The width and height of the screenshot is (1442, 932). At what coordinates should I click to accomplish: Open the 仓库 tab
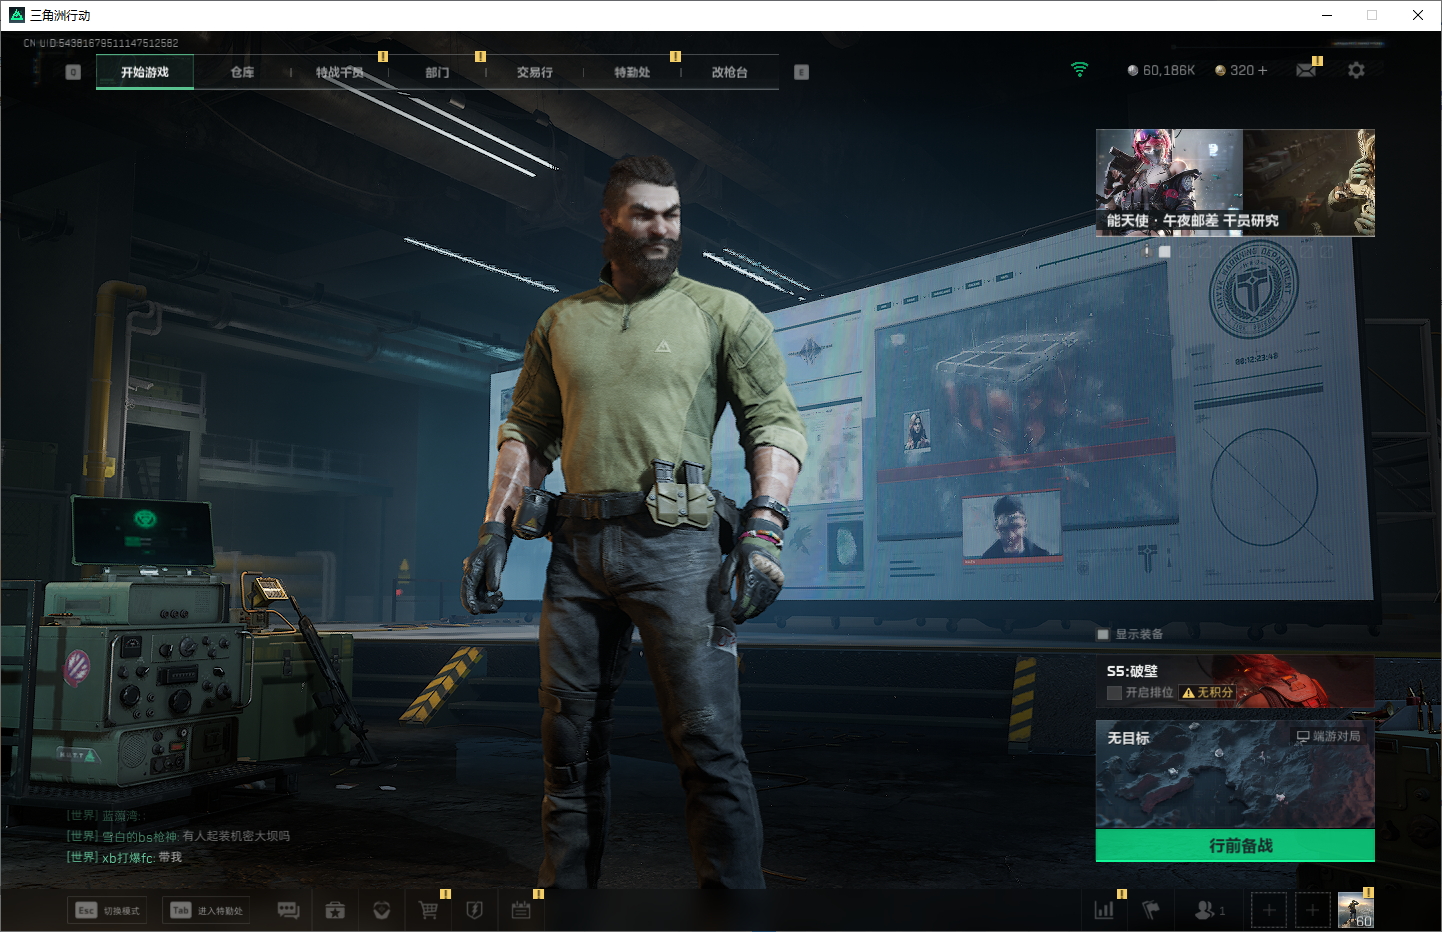point(242,72)
